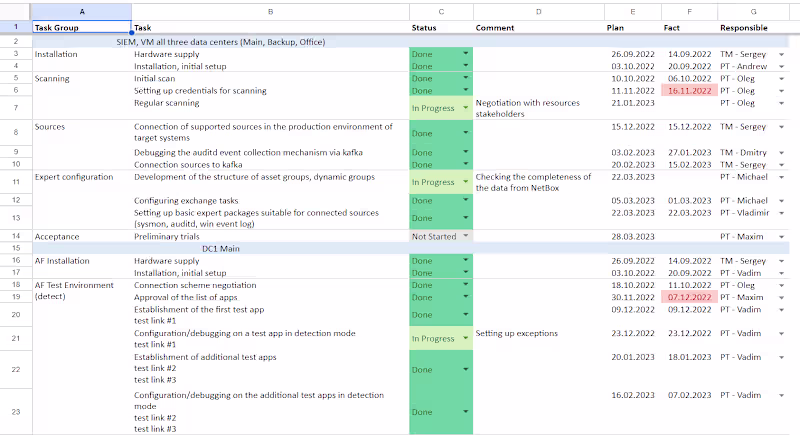Open the Not Started status dropdown
The height and width of the screenshot is (435, 800).
pos(465,236)
